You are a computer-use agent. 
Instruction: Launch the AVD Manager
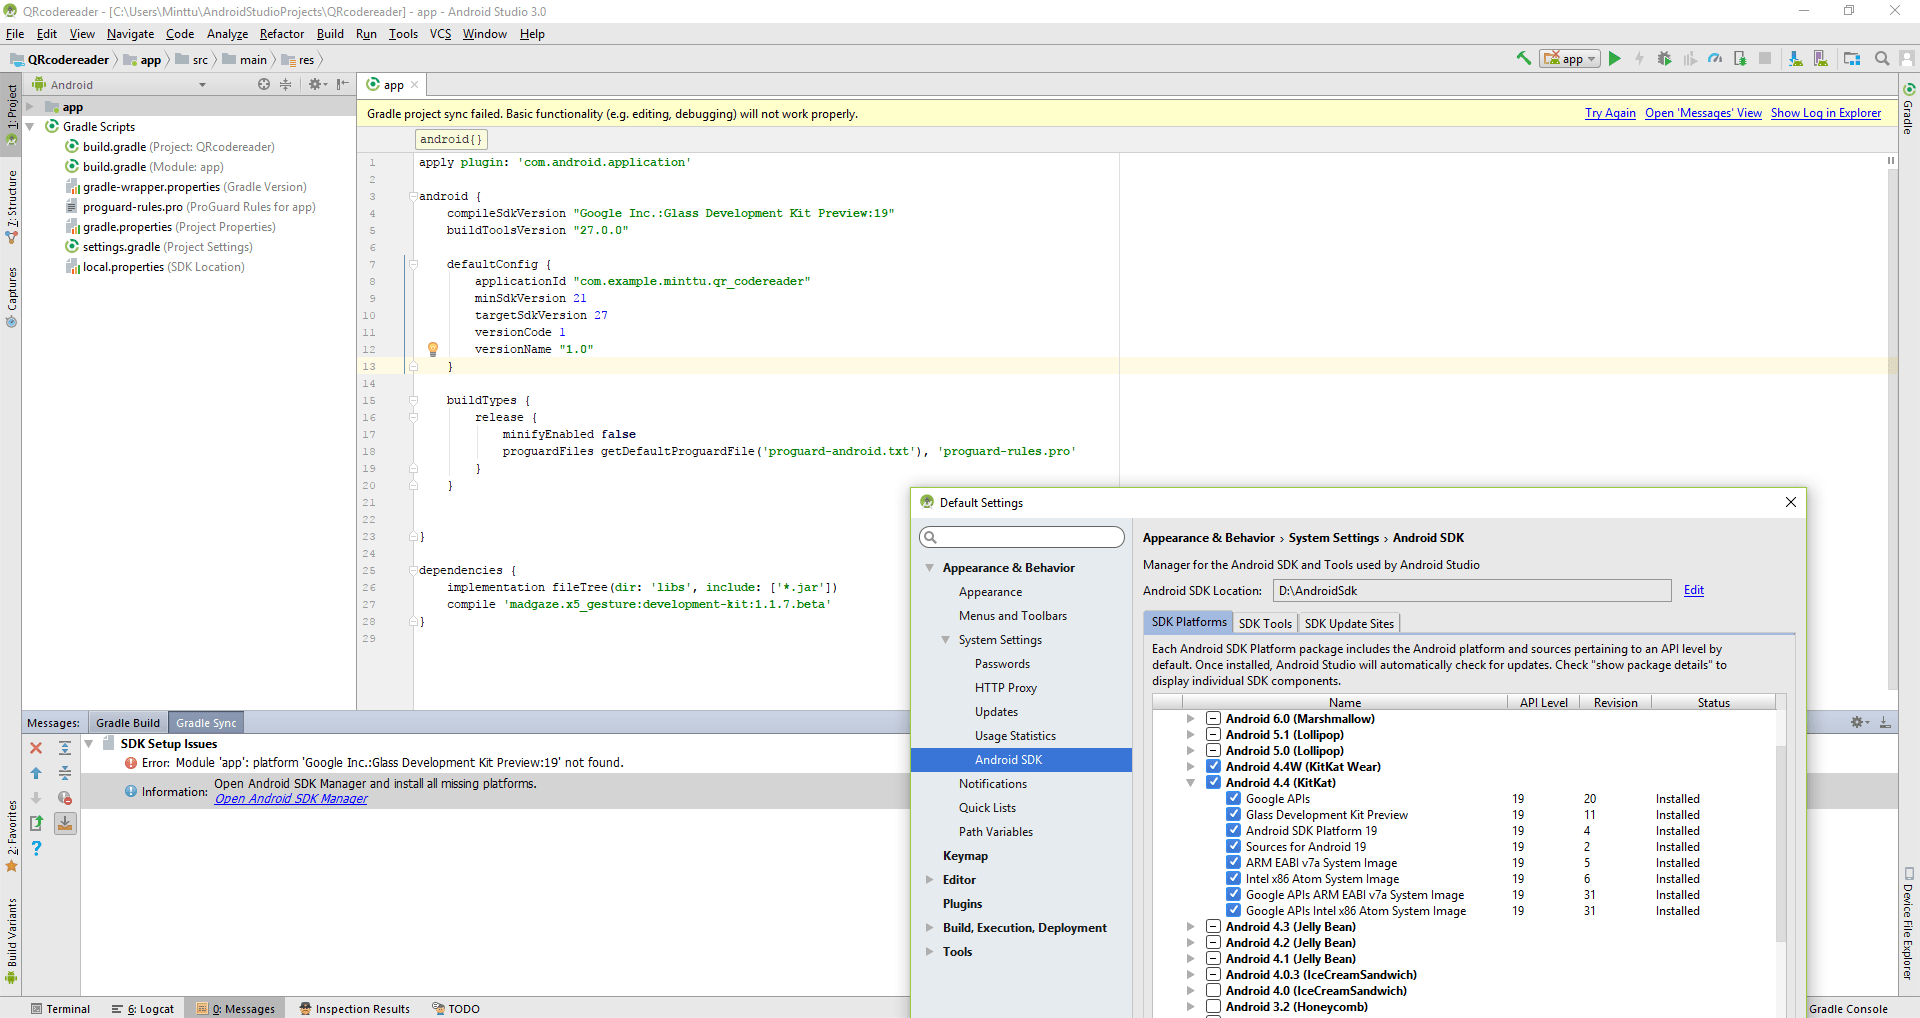point(1822,59)
